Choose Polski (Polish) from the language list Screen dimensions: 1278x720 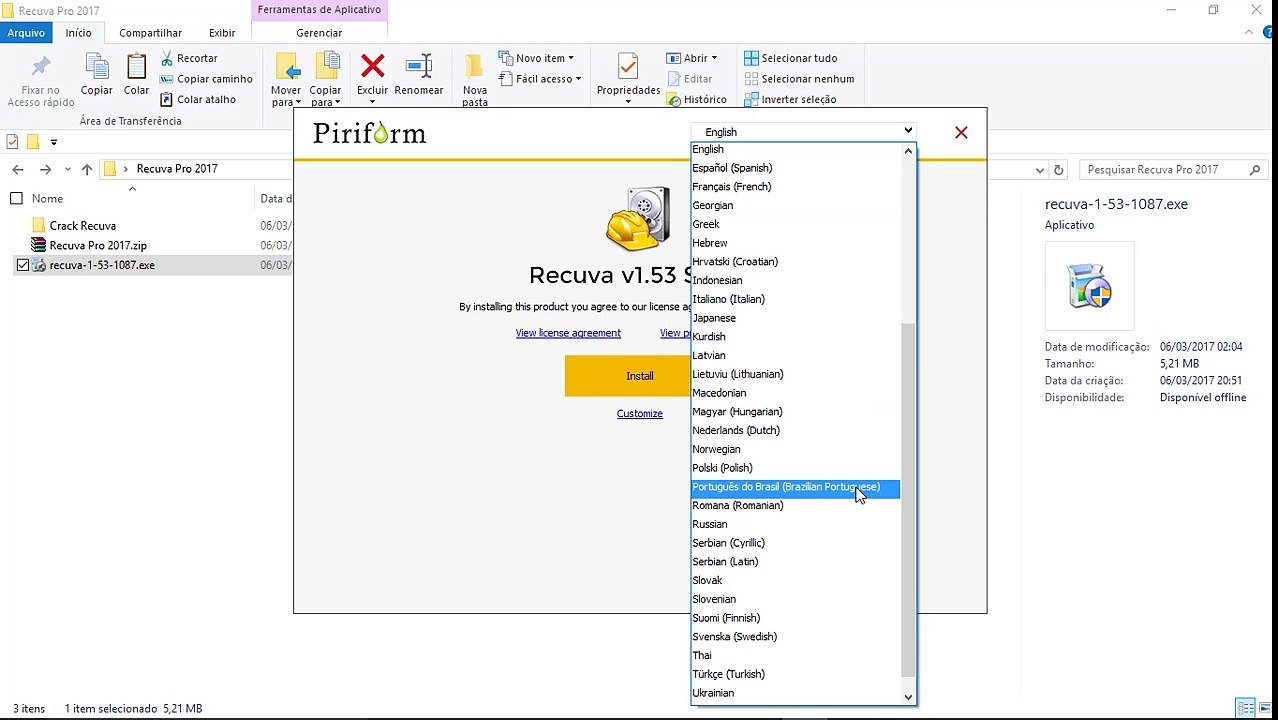[722, 468]
